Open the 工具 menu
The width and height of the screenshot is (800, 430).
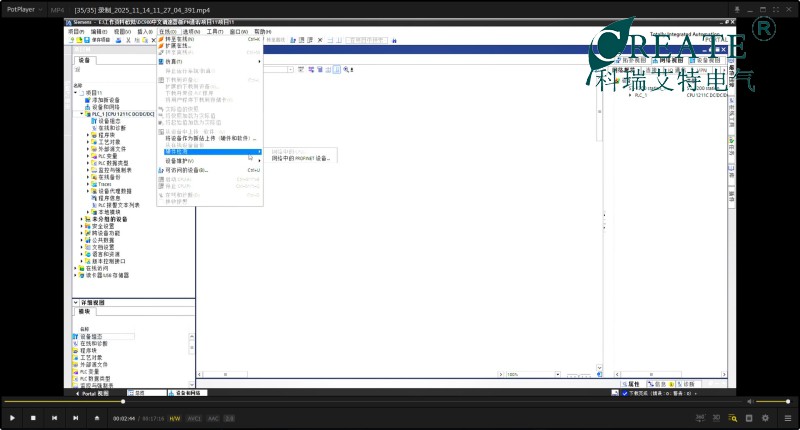(215, 32)
